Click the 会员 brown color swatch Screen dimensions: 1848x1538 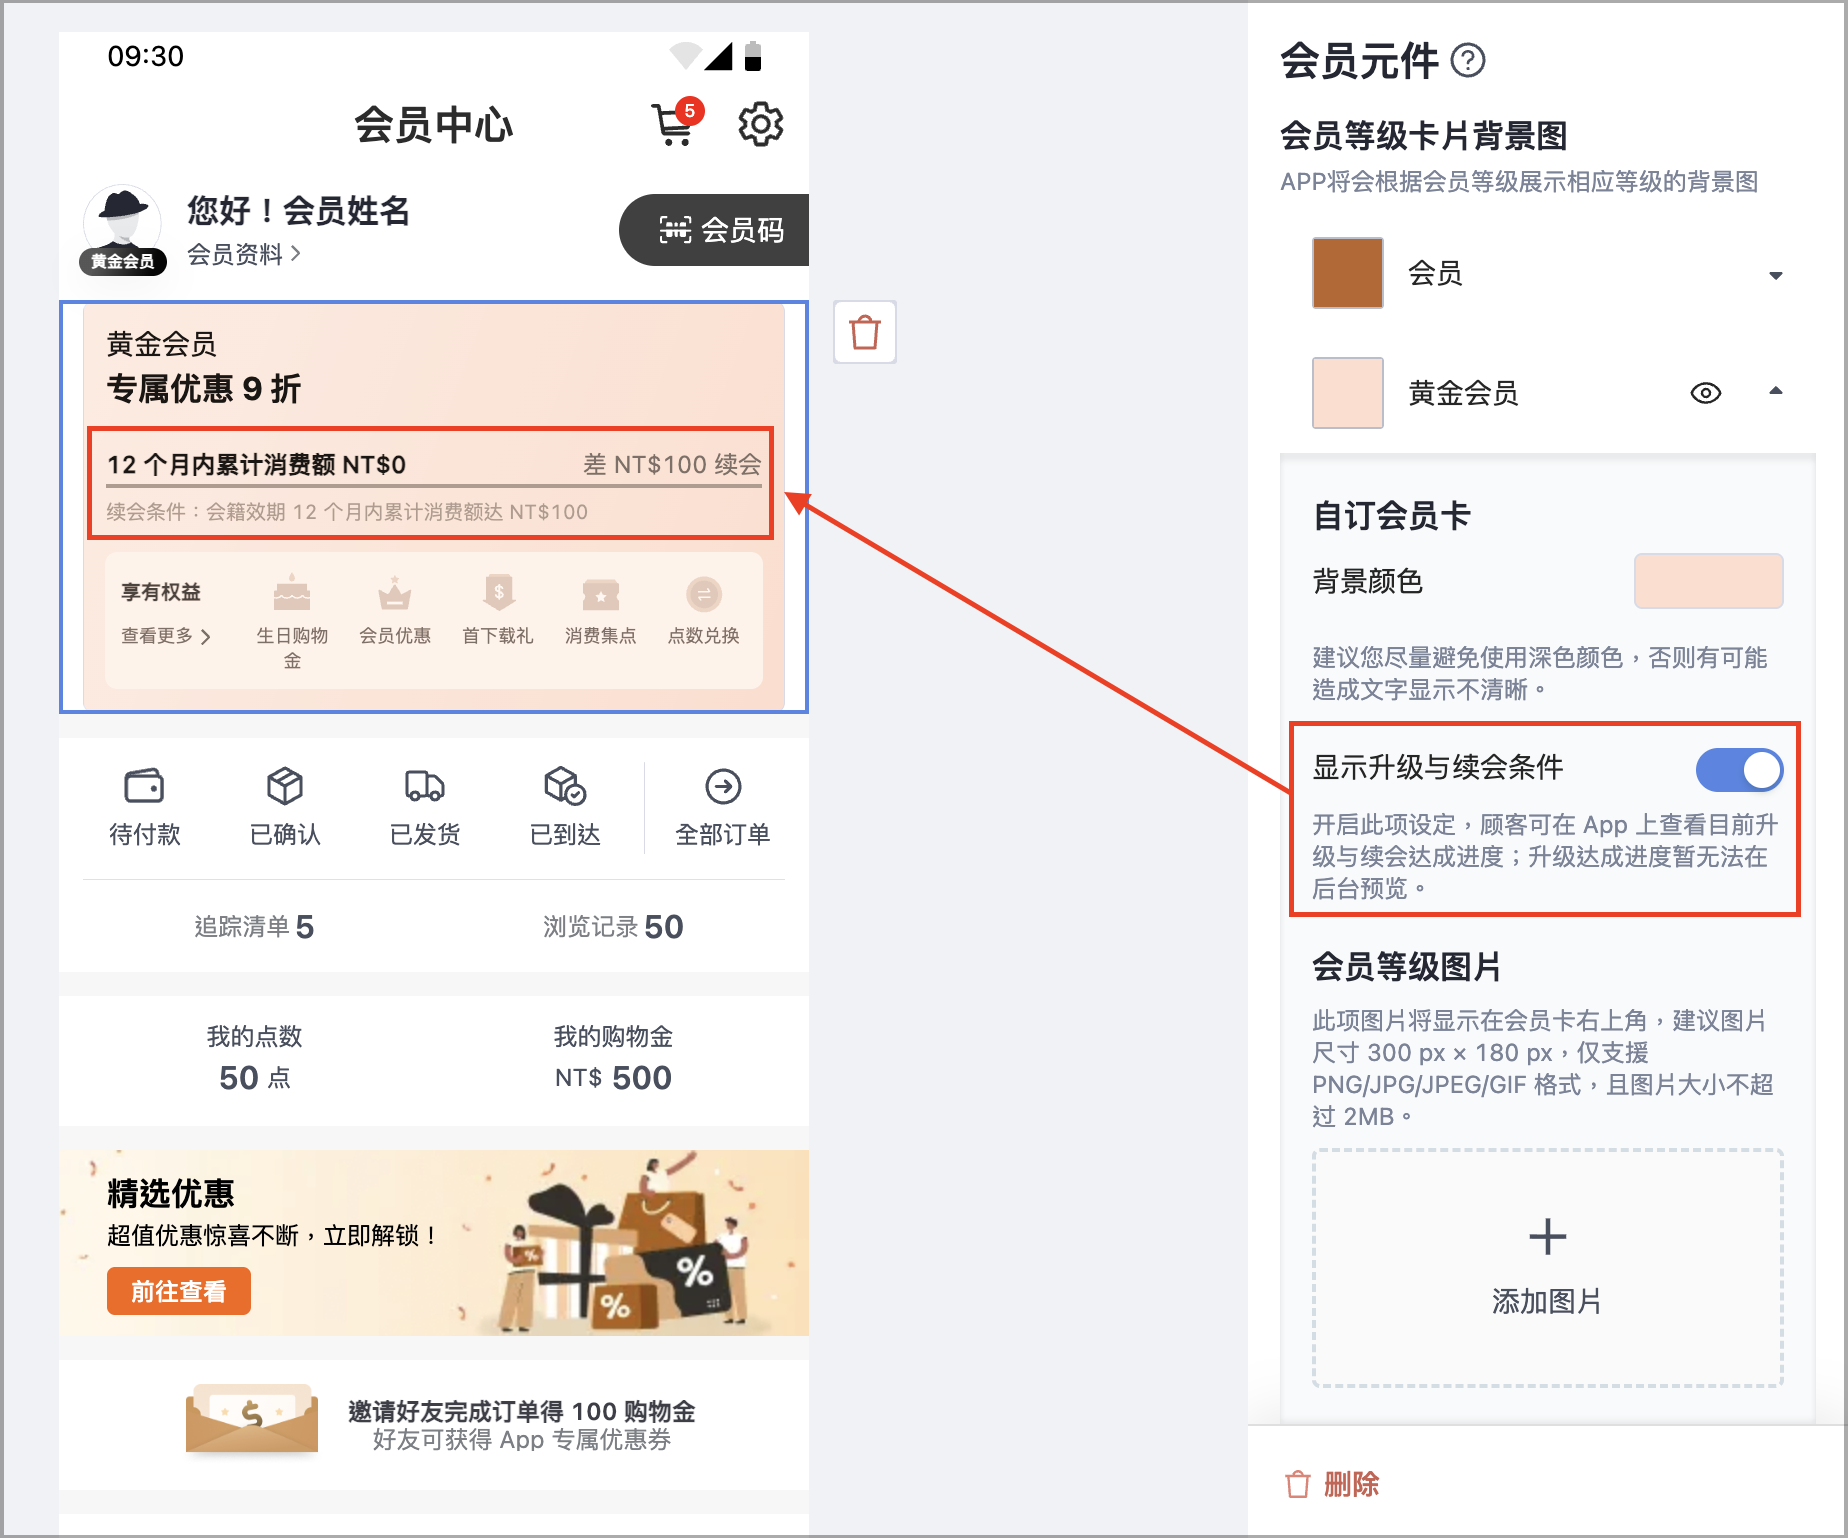[x=1348, y=273]
